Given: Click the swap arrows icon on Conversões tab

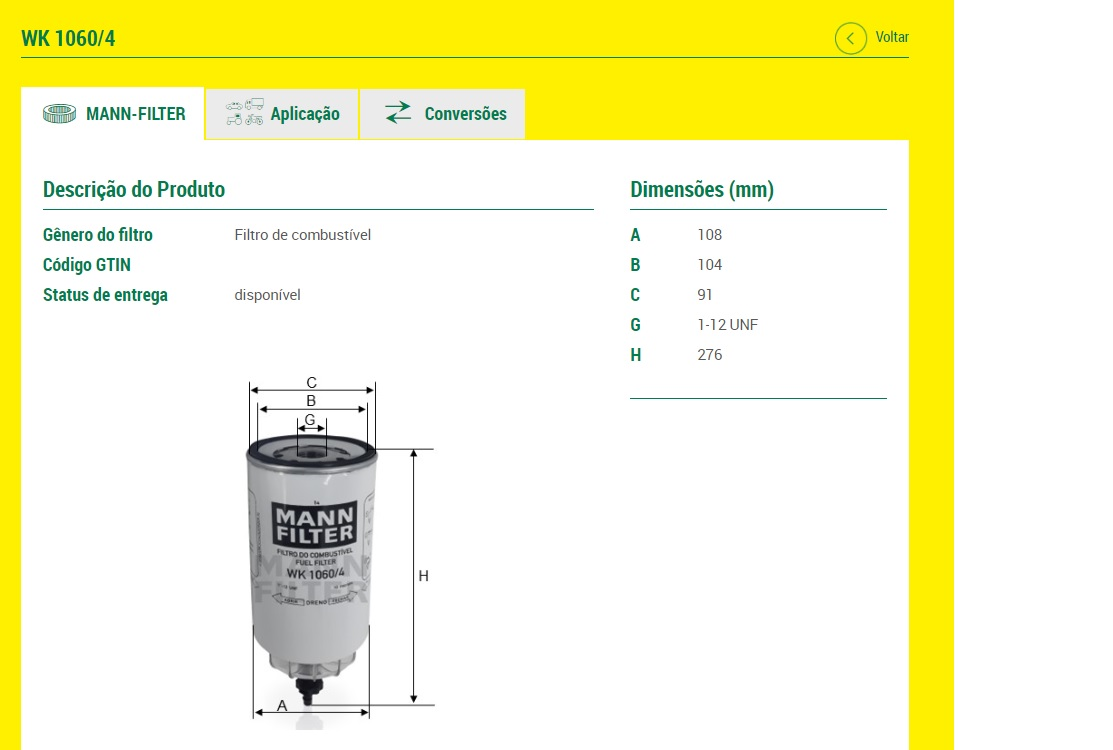Looking at the screenshot, I should 398,113.
